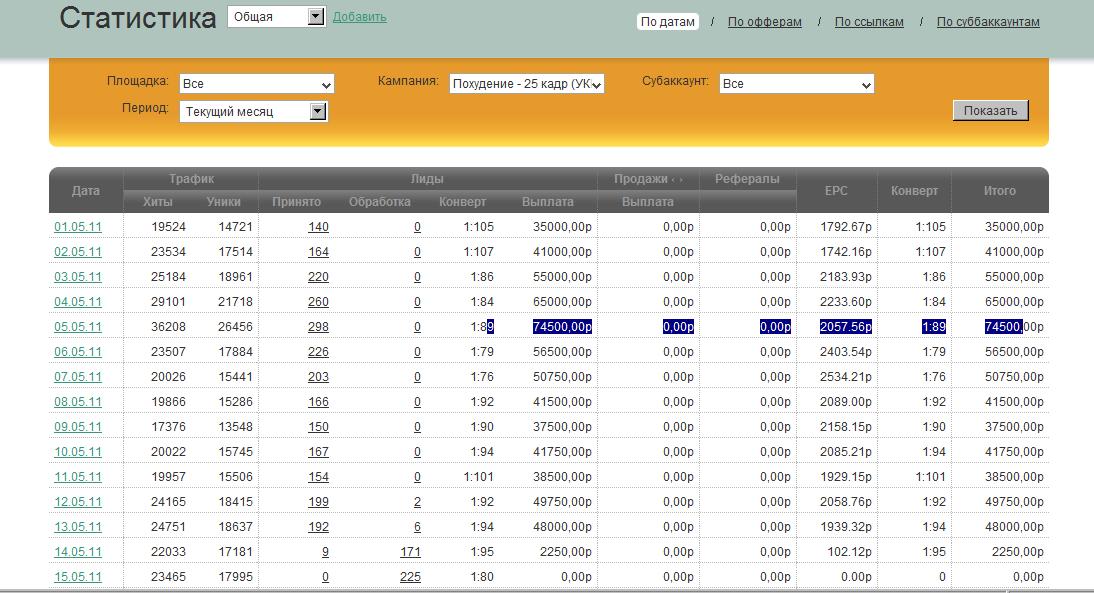Open the Период dropdown set to Текущий месяц

click(254, 112)
